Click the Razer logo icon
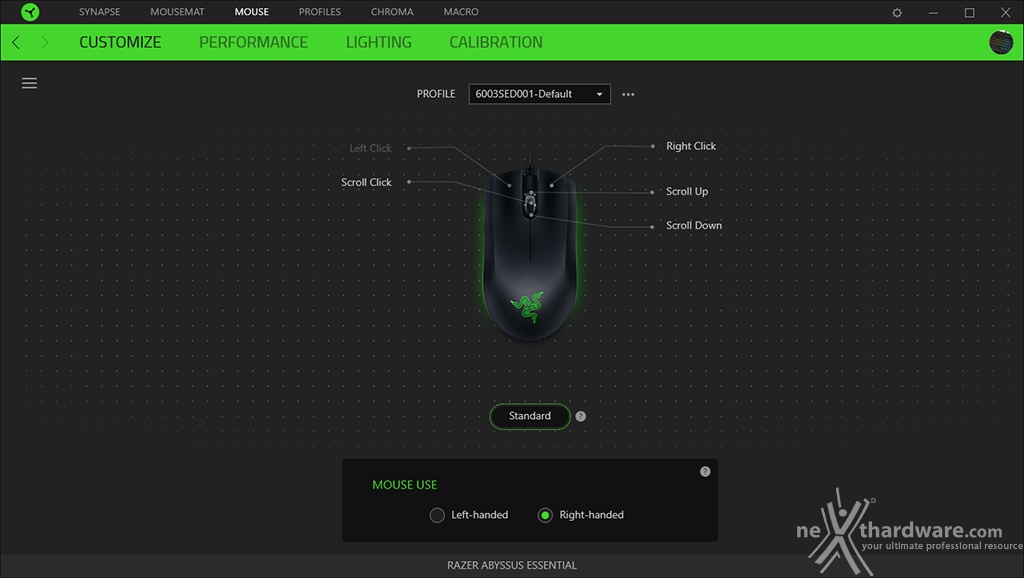The image size is (1024, 578). (30, 12)
